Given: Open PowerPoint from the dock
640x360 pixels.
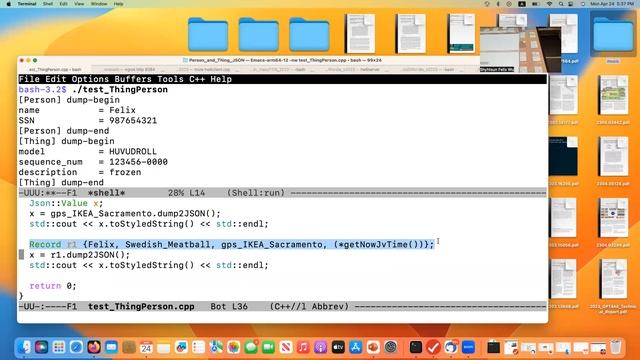Looking at the screenshot, I should (x=373, y=347).
